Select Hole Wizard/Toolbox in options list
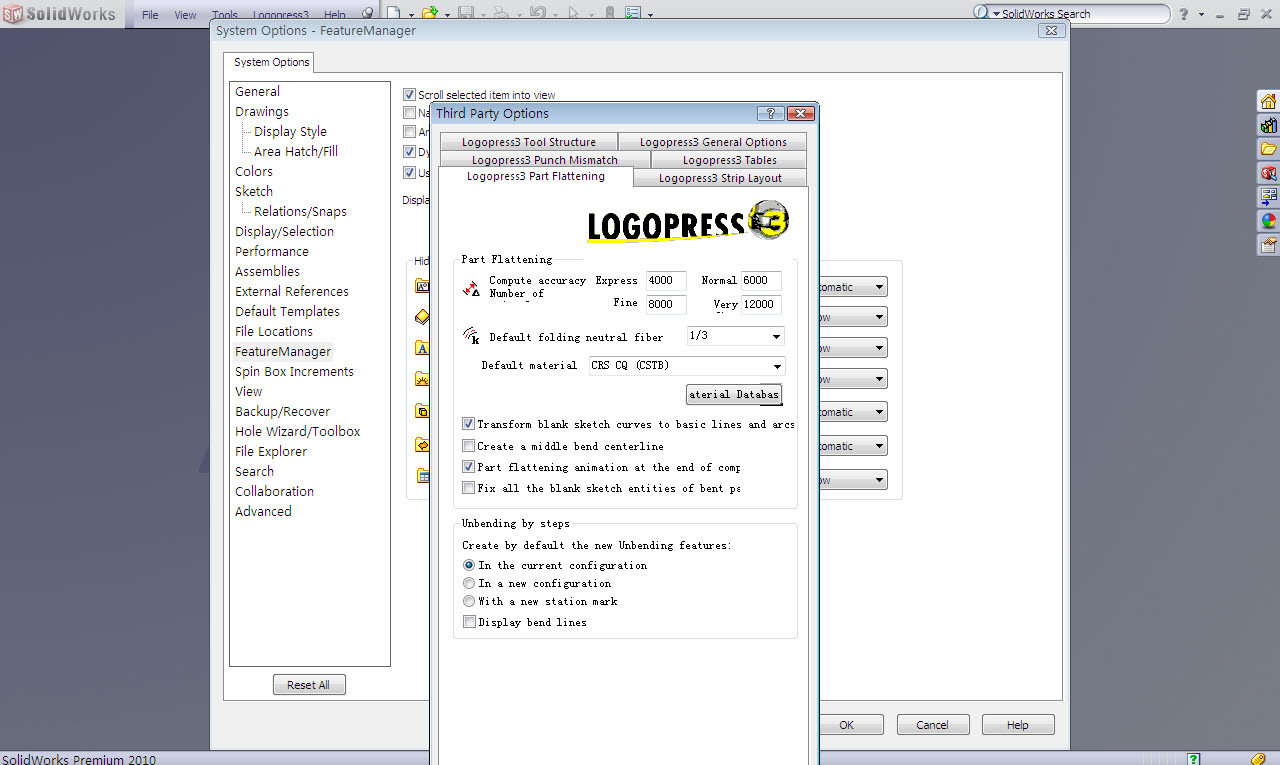This screenshot has width=1280, height=765. [x=298, y=431]
